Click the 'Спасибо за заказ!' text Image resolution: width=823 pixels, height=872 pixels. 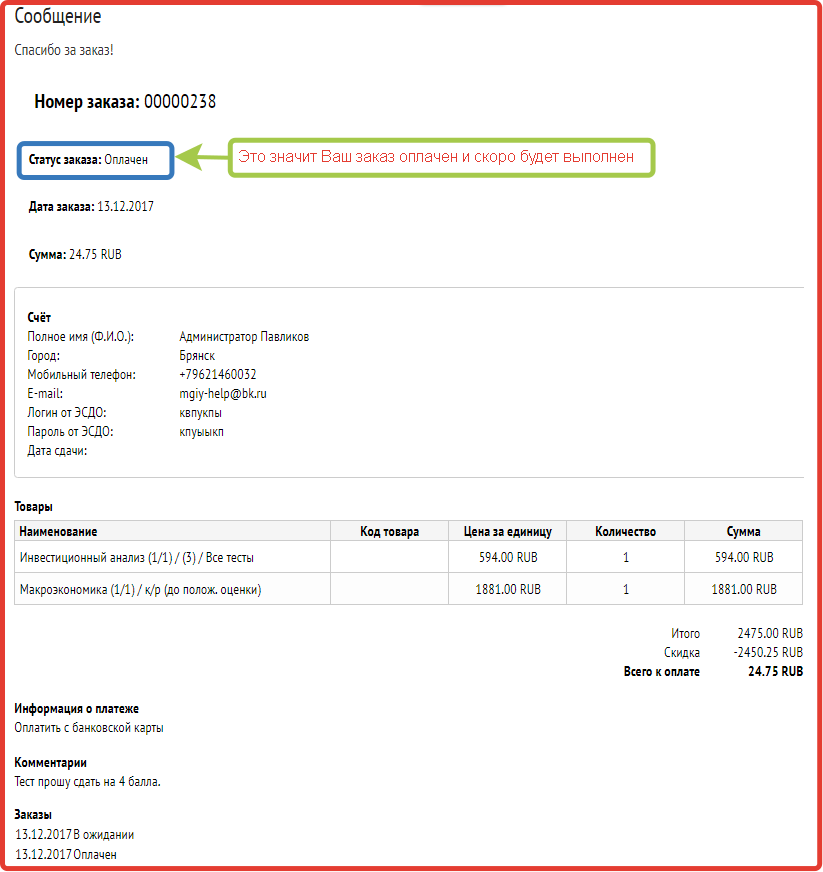64,50
